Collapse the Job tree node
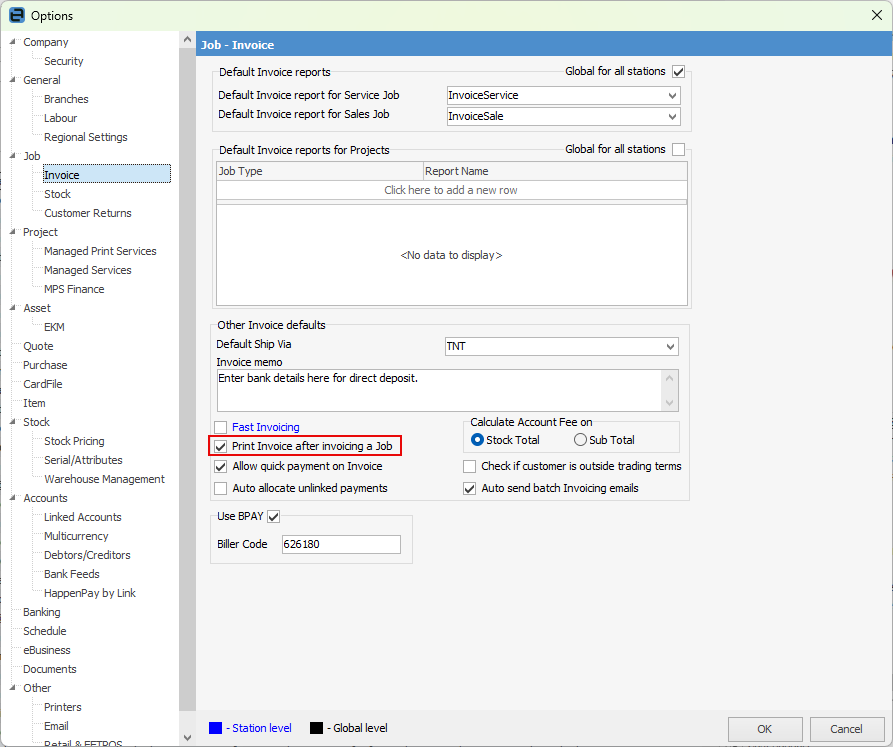 (13, 155)
